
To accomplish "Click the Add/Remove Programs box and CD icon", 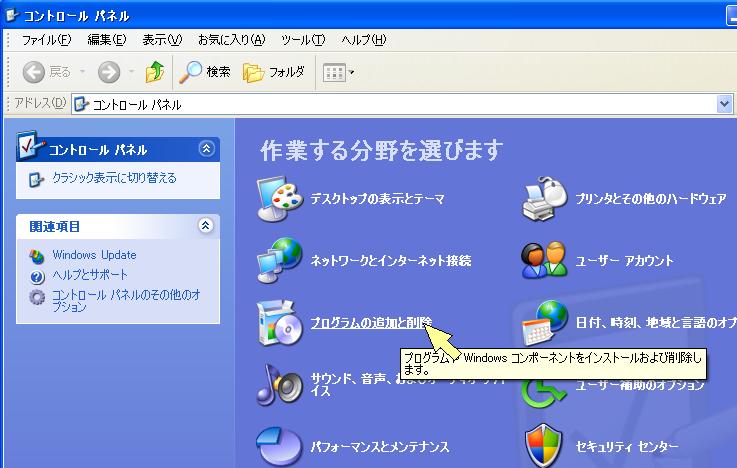I will click(x=280, y=323).
